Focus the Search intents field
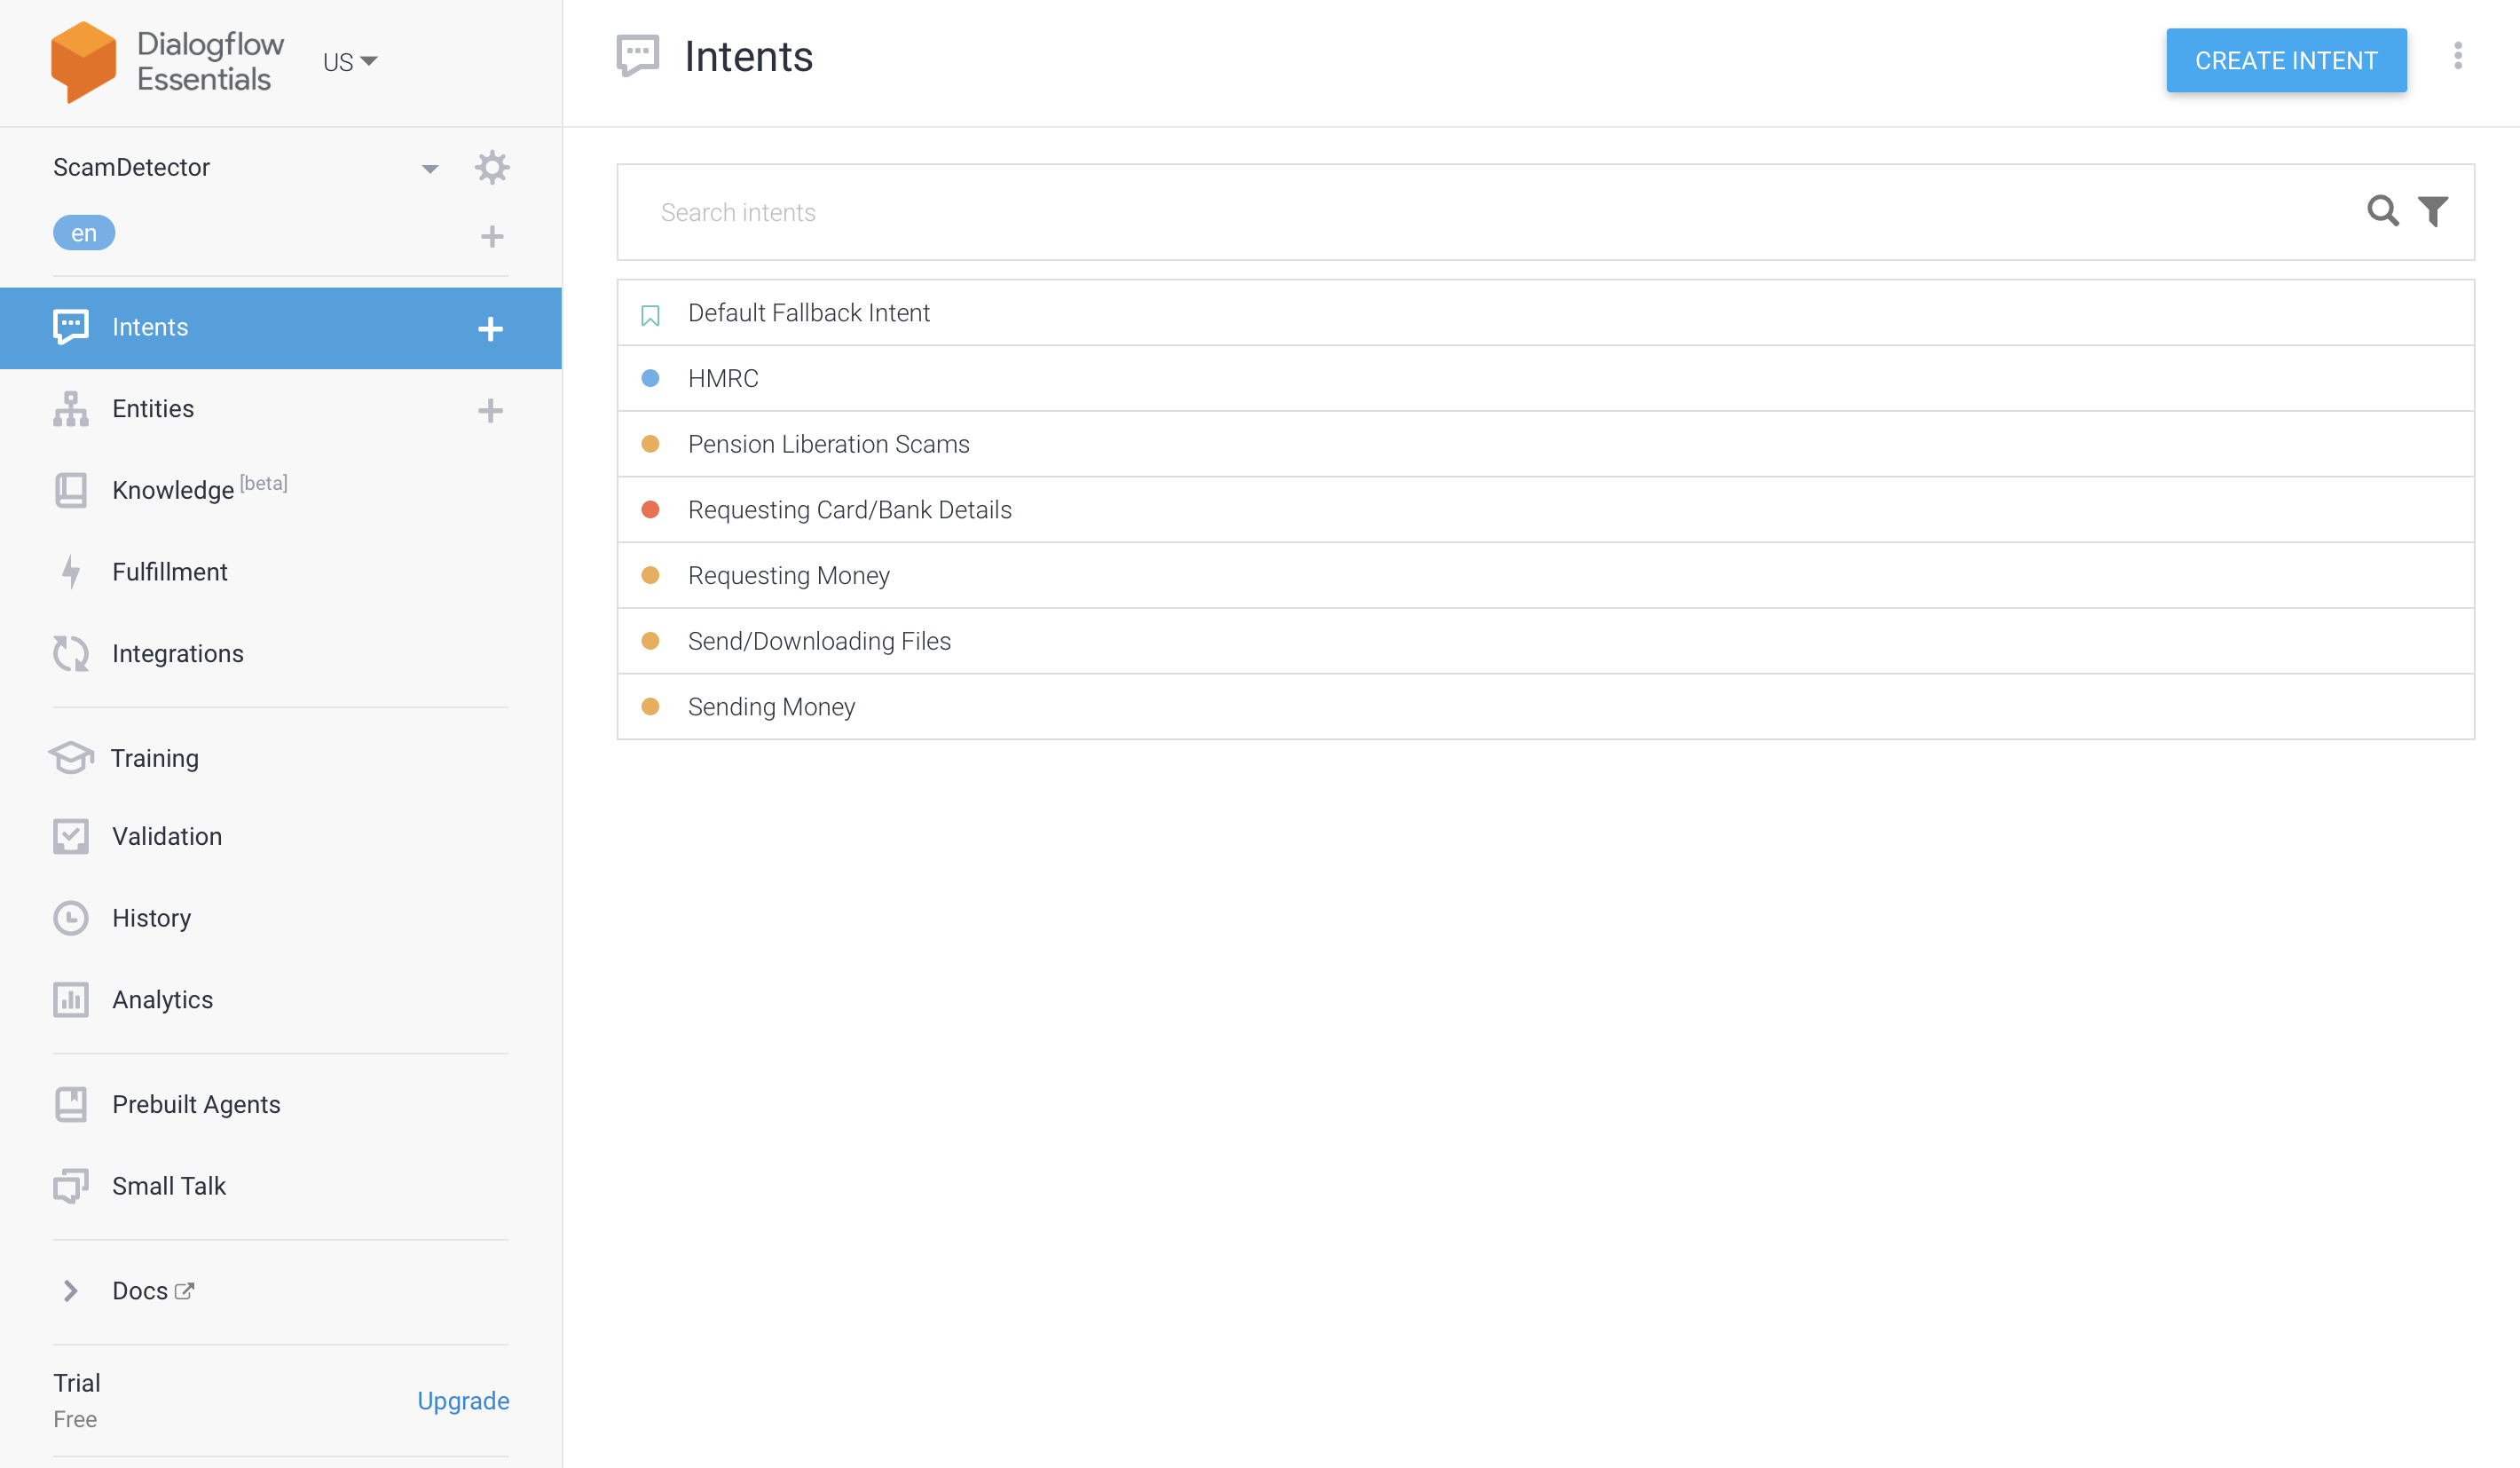 tap(1400, 212)
